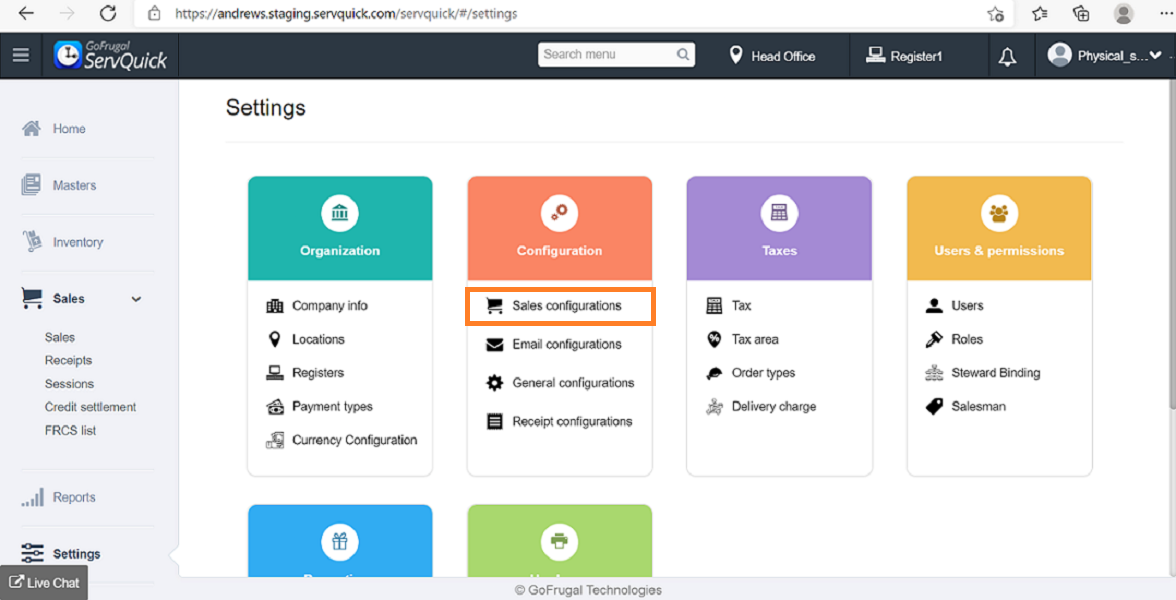Go to Inventory in sidebar
The image size is (1176, 600).
point(77,242)
